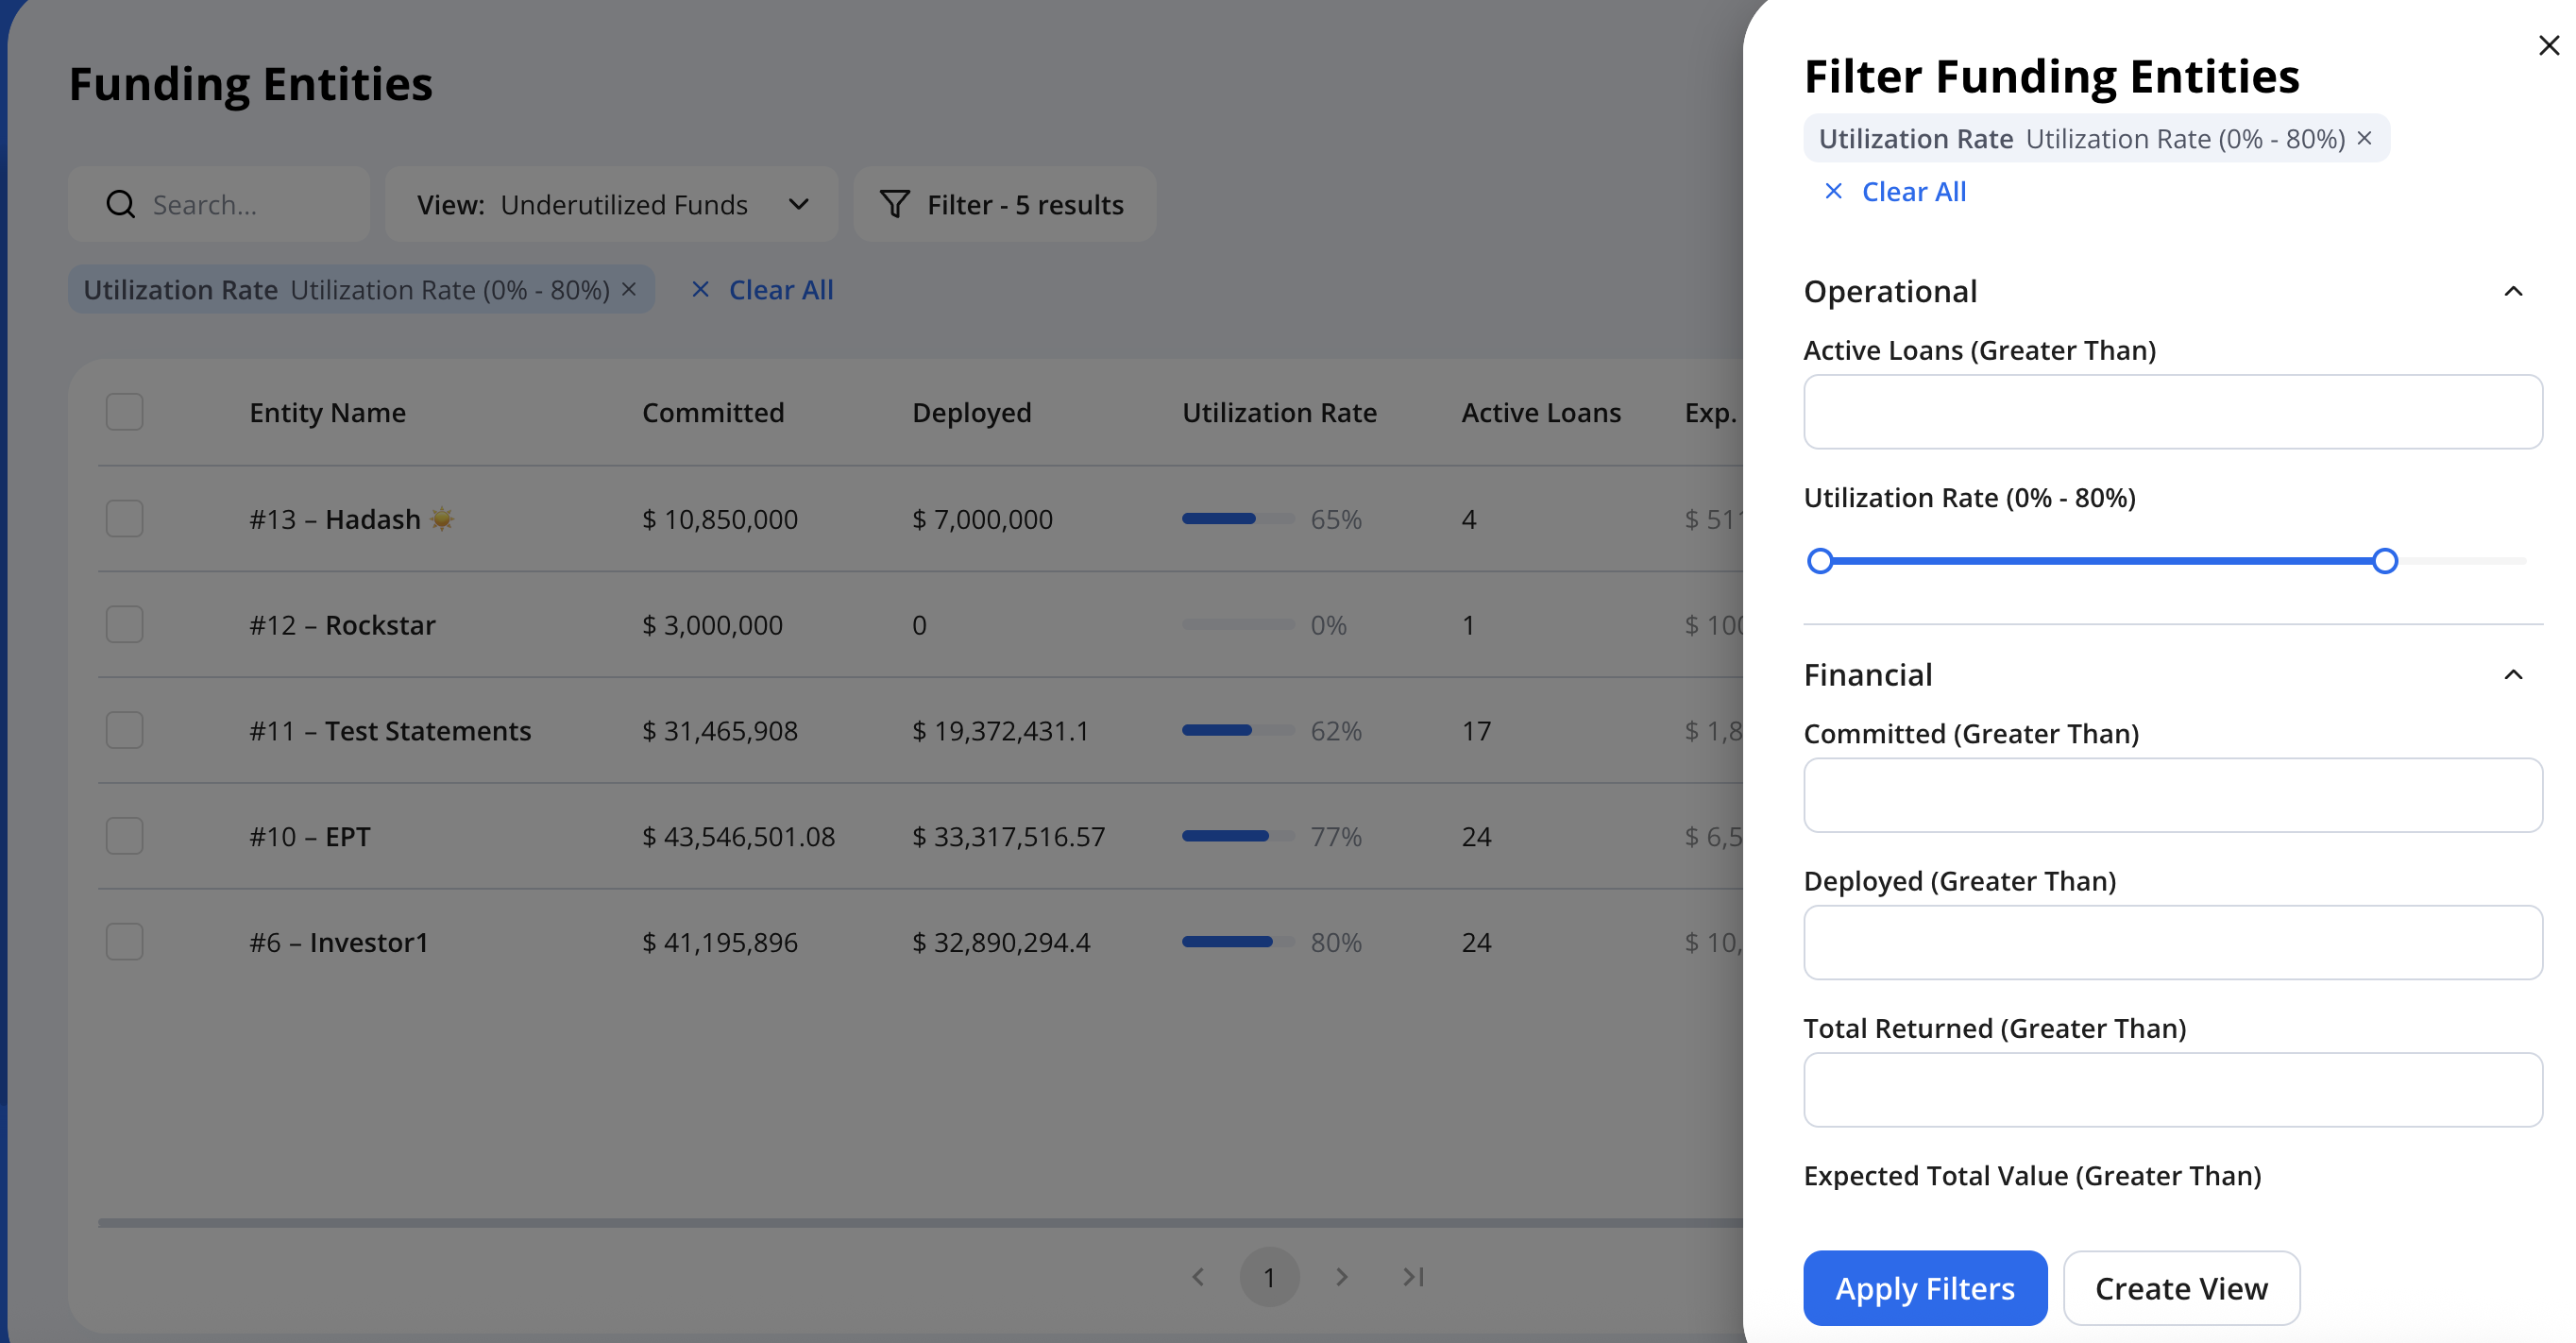Screen dimensions: 2576x1343
Task: Remove Utilization Rate chip in filter panel
Action: 2364,138
